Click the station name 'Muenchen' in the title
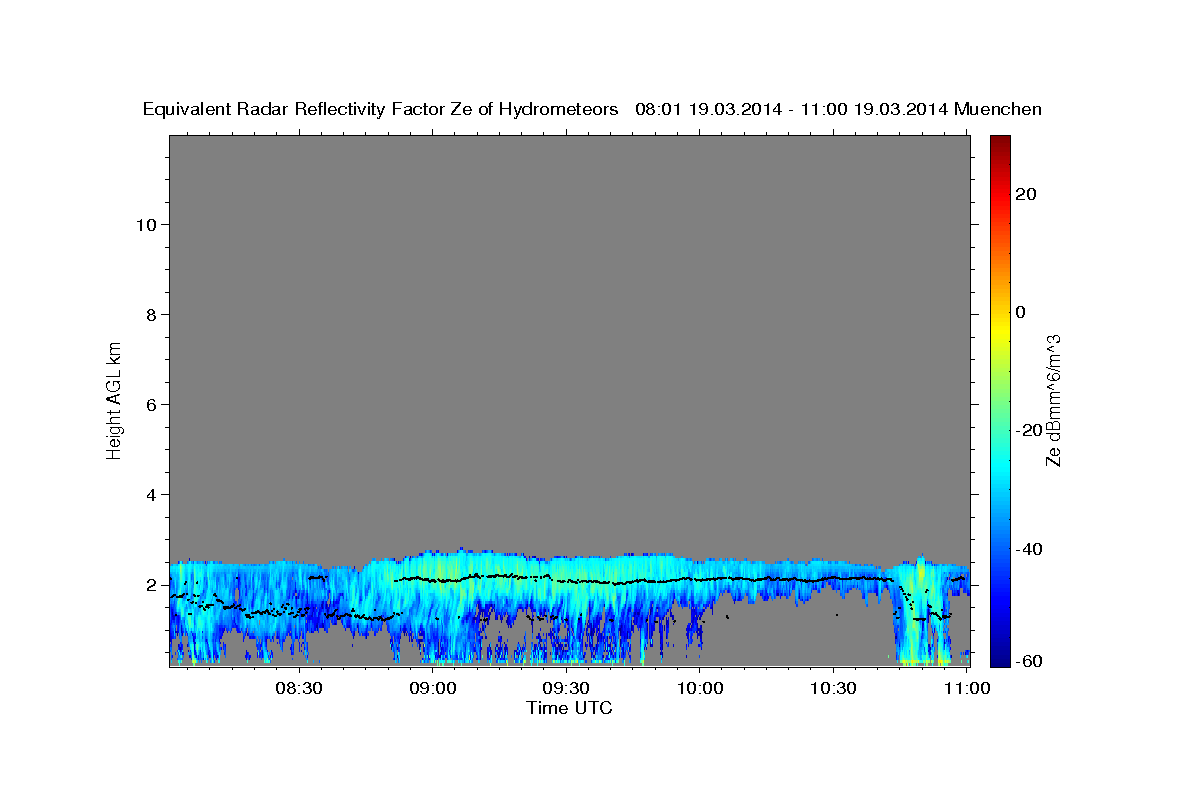The height and width of the screenshot is (800, 1200). [x=998, y=109]
